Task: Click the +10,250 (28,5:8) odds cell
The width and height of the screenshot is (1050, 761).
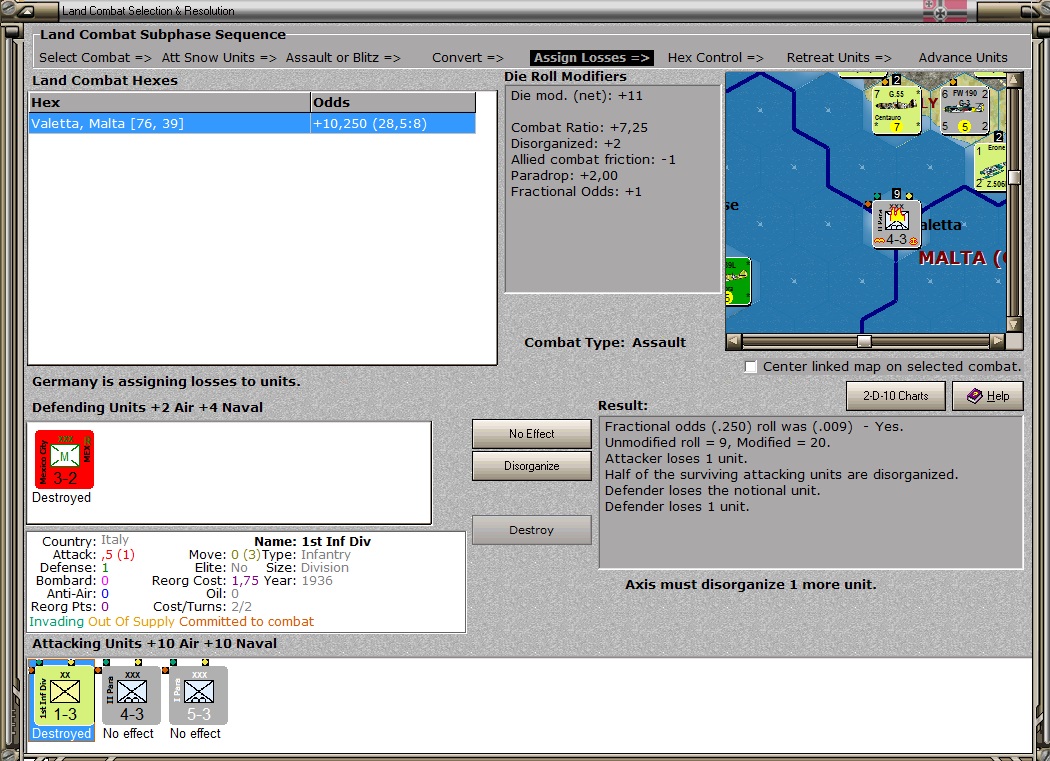Action: click(x=393, y=123)
